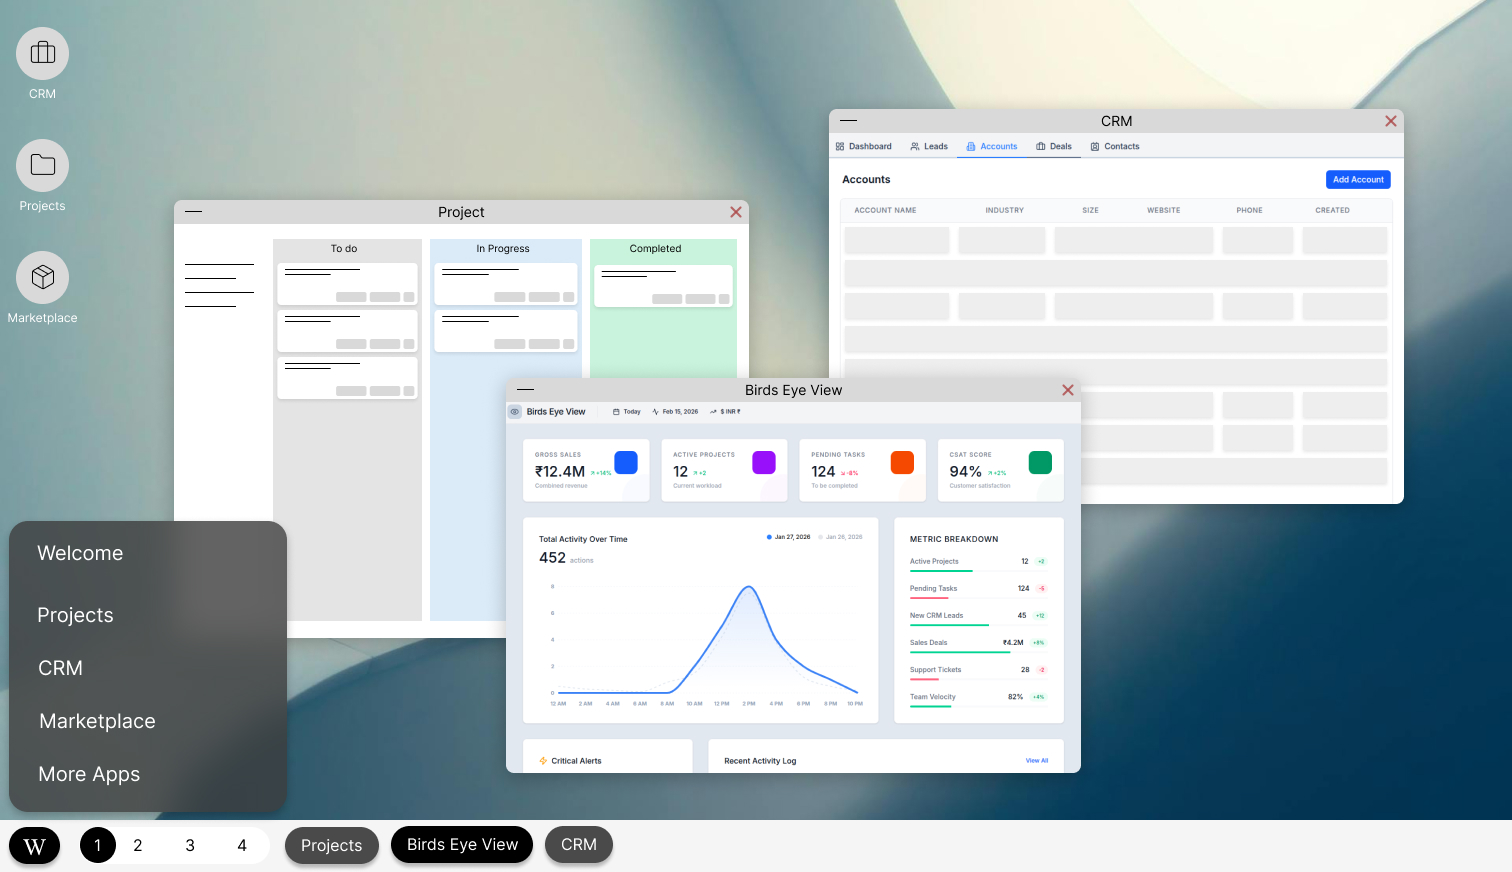Screen dimensions: 1512x872
Task: Click the orange Pending Tasks card icon
Action: point(902,462)
